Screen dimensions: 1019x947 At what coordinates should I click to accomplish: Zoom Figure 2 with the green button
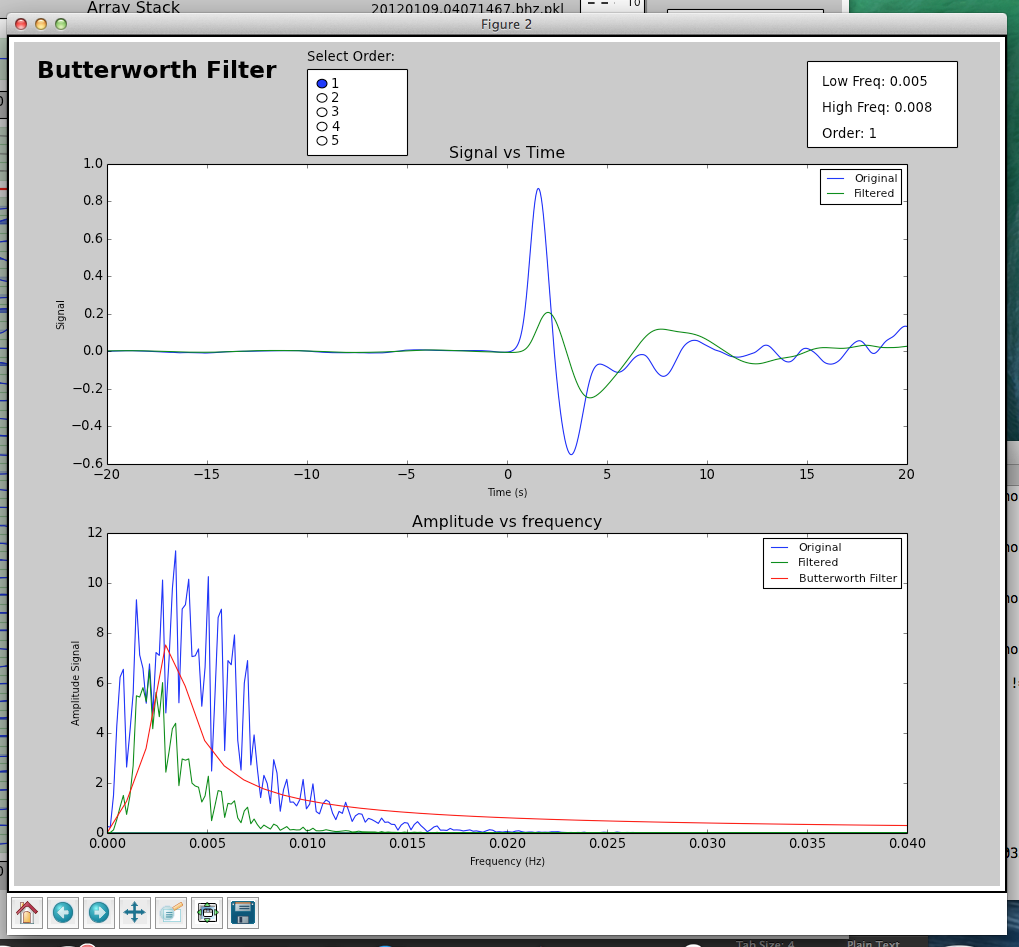pos(61,24)
